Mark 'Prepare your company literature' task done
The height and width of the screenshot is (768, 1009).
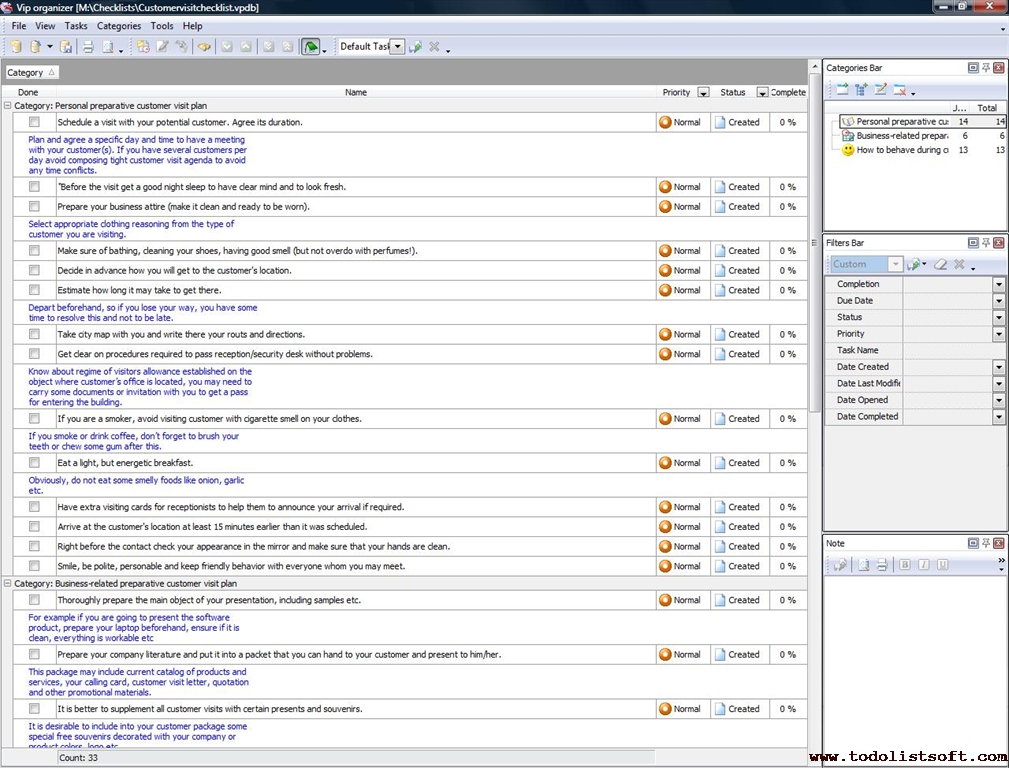(x=34, y=654)
